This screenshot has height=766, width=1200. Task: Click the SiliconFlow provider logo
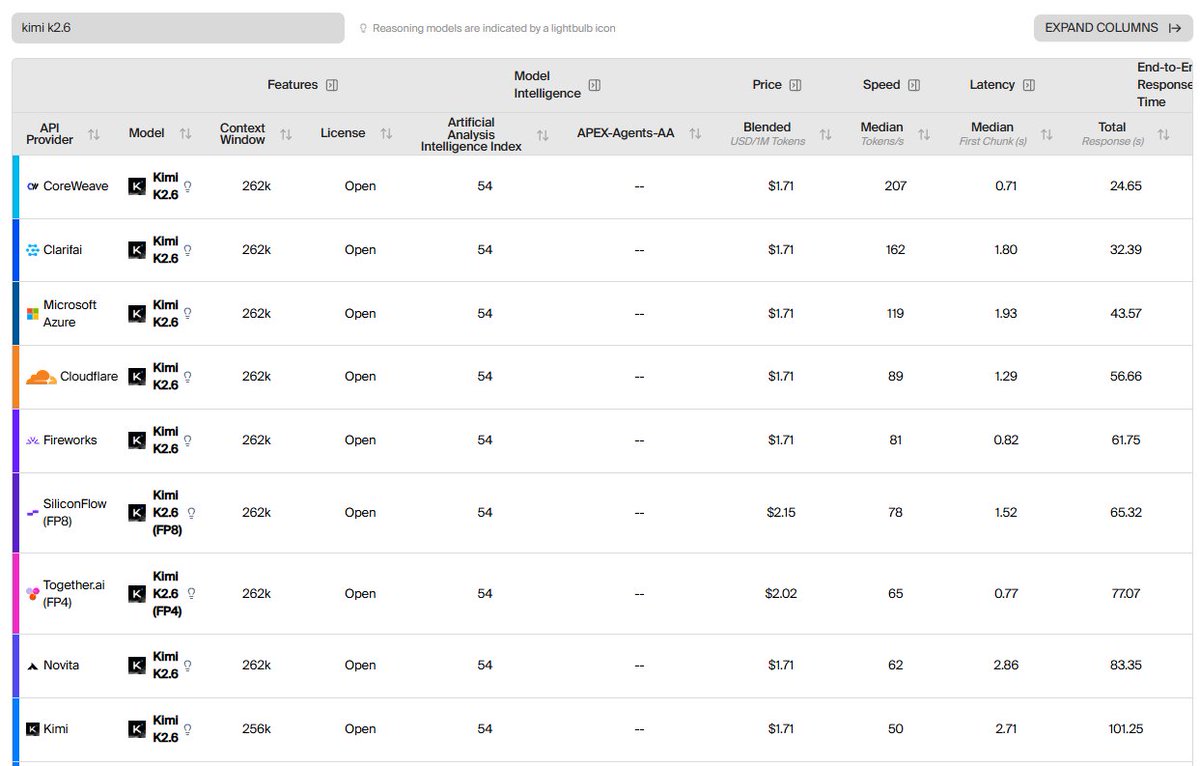tap(33, 513)
